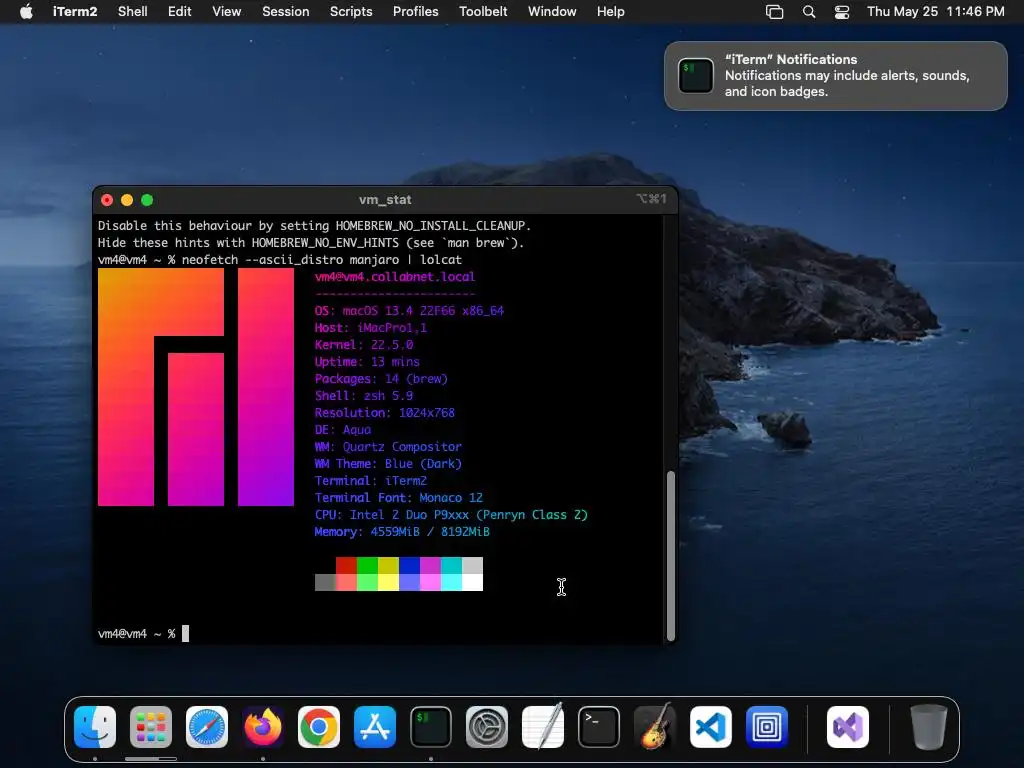This screenshot has height=768, width=1024.
Task: Click the "OS: macOS 13.4 22F66 x86_64" line
Action: click(409, 311)
